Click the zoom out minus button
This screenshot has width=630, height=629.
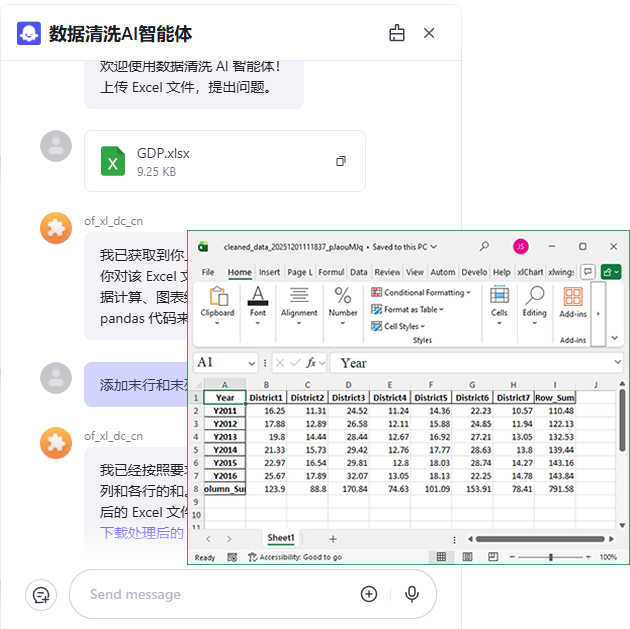[x=512, y=557]
